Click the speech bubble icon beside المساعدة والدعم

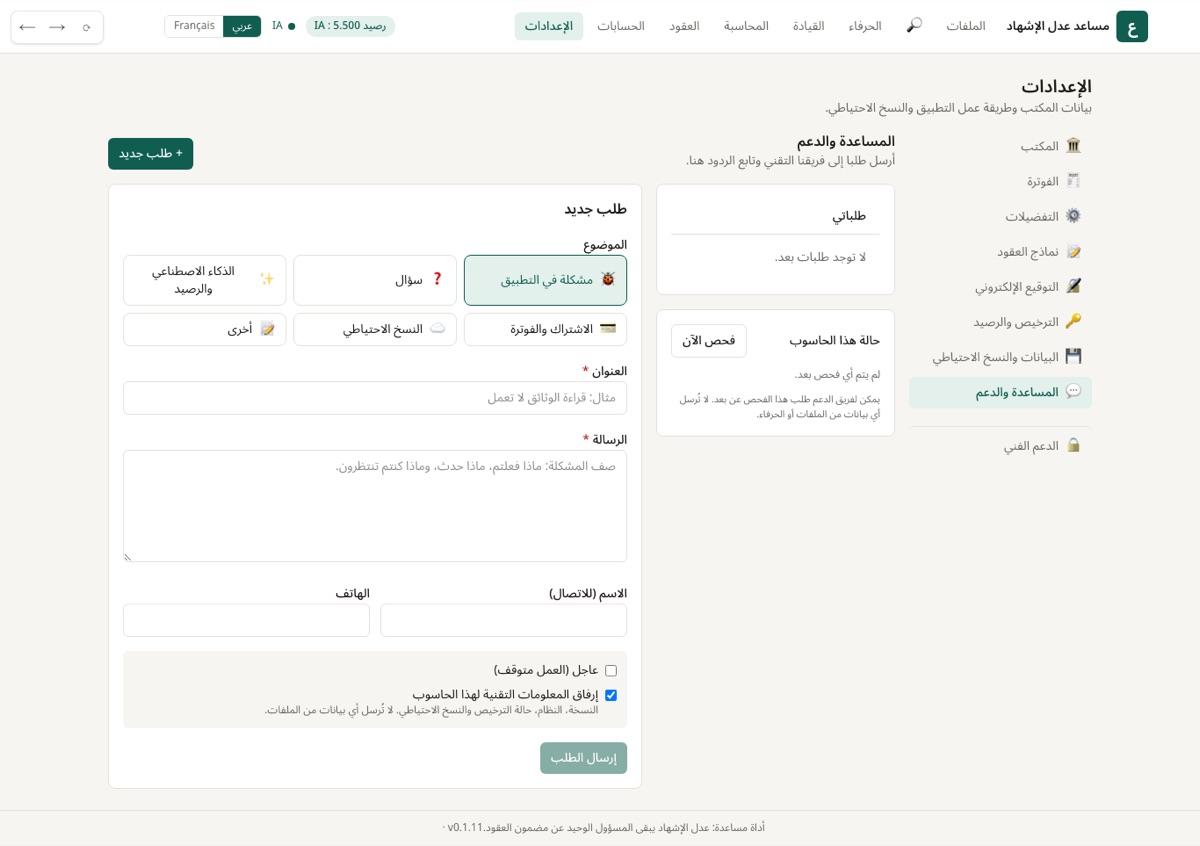[1073, 392]
